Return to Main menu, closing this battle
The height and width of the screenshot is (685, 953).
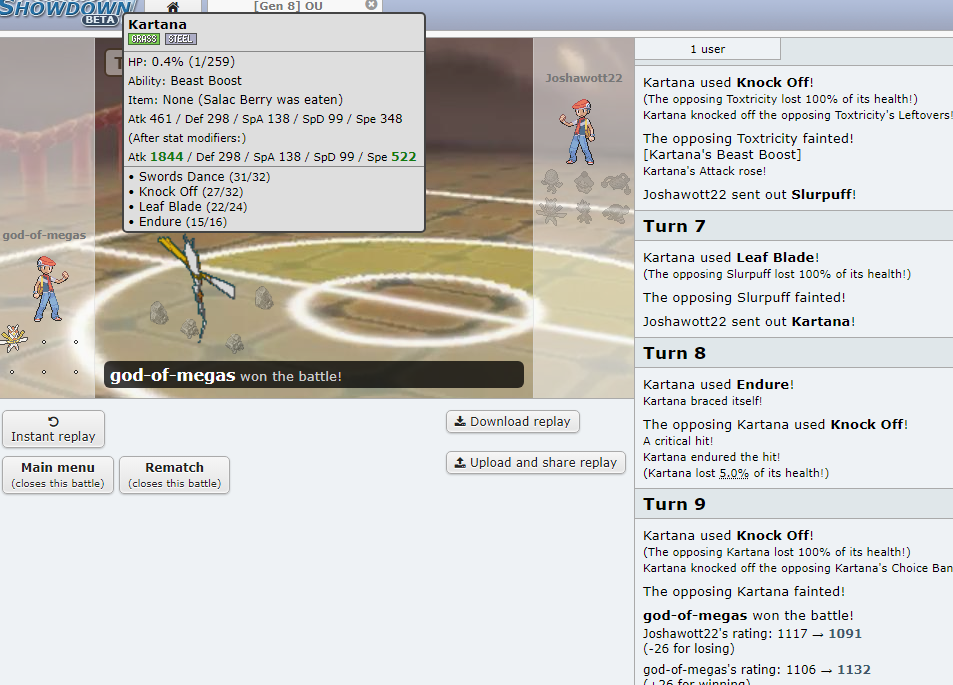point(58,475)
